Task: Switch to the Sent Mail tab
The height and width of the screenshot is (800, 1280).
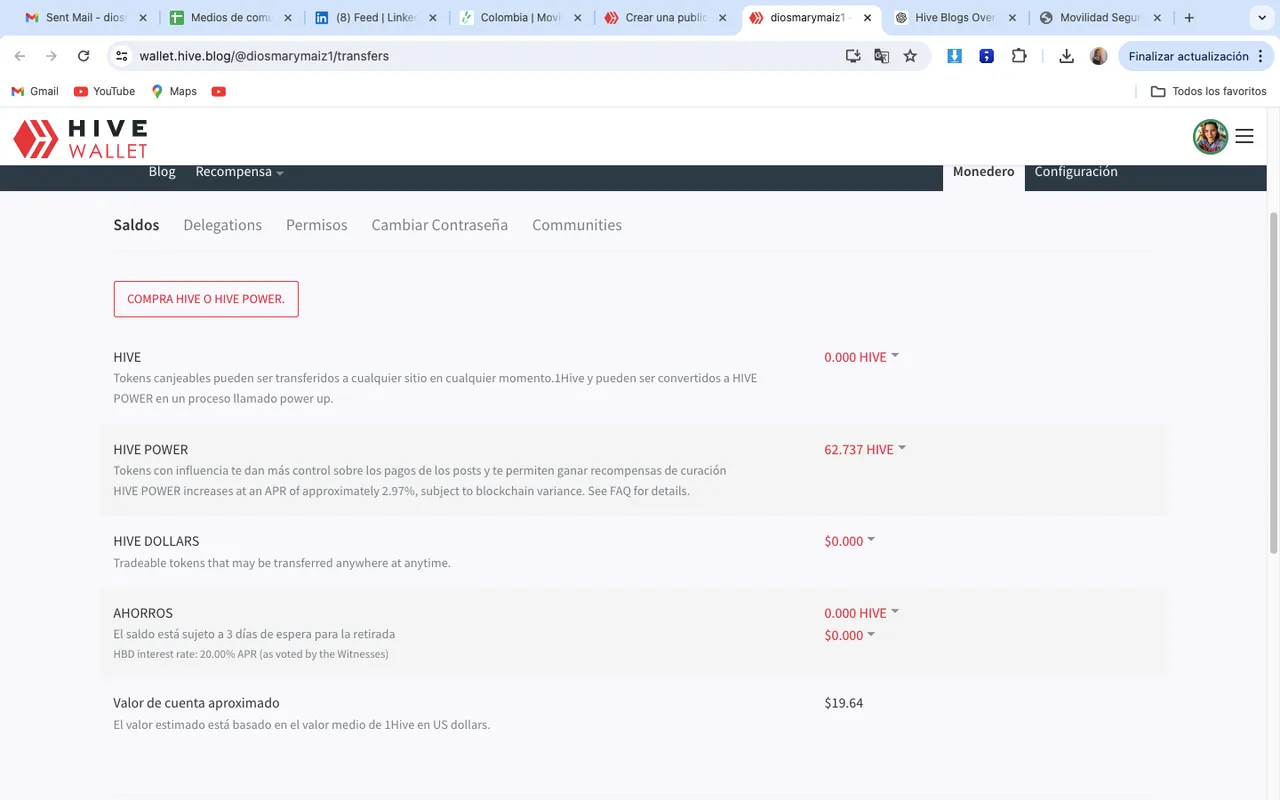Action: (86, 18)
